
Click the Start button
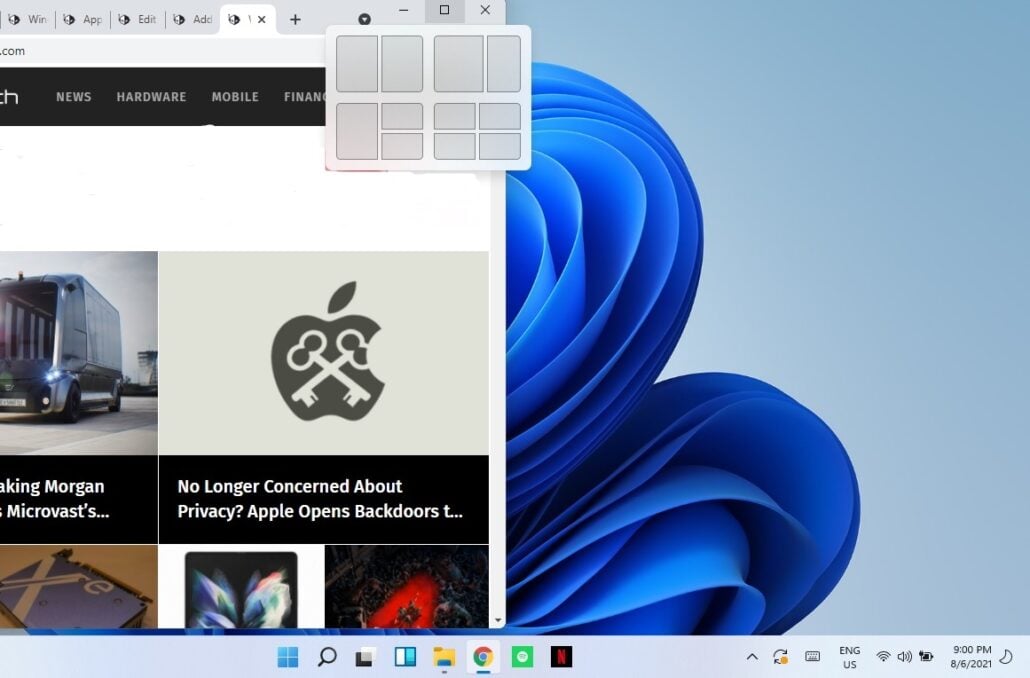pyautogui.click(x=287, y=657)
